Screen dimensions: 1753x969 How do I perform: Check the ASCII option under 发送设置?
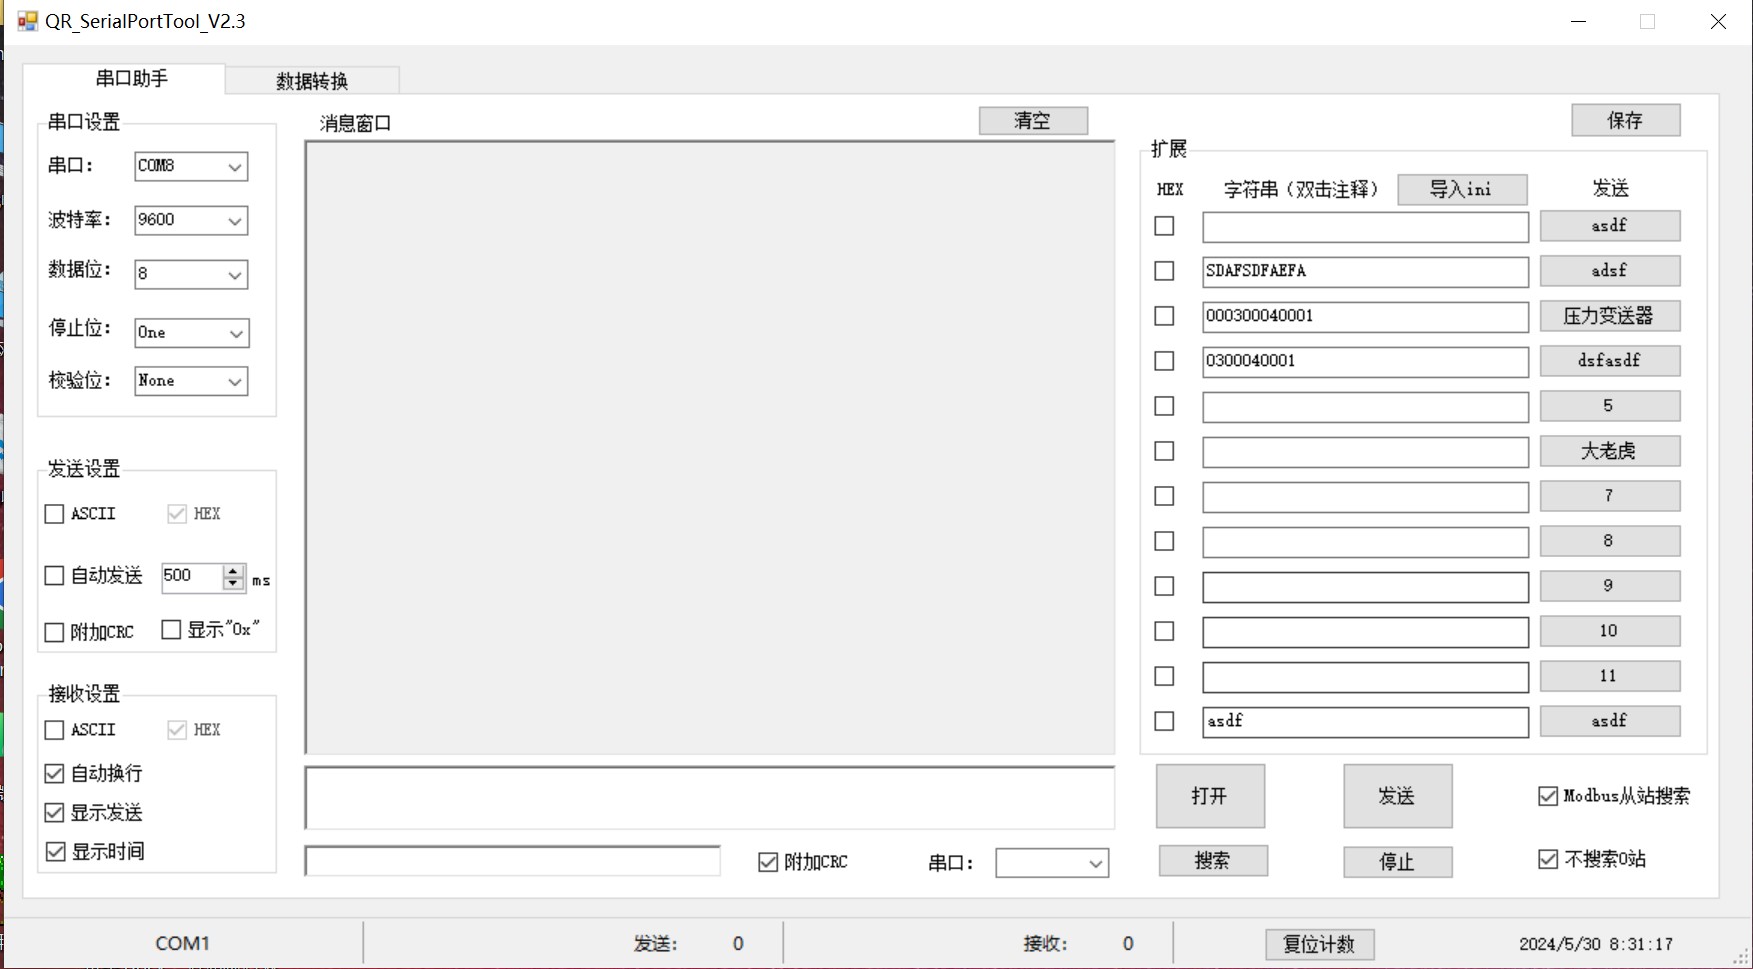[55, 514]
